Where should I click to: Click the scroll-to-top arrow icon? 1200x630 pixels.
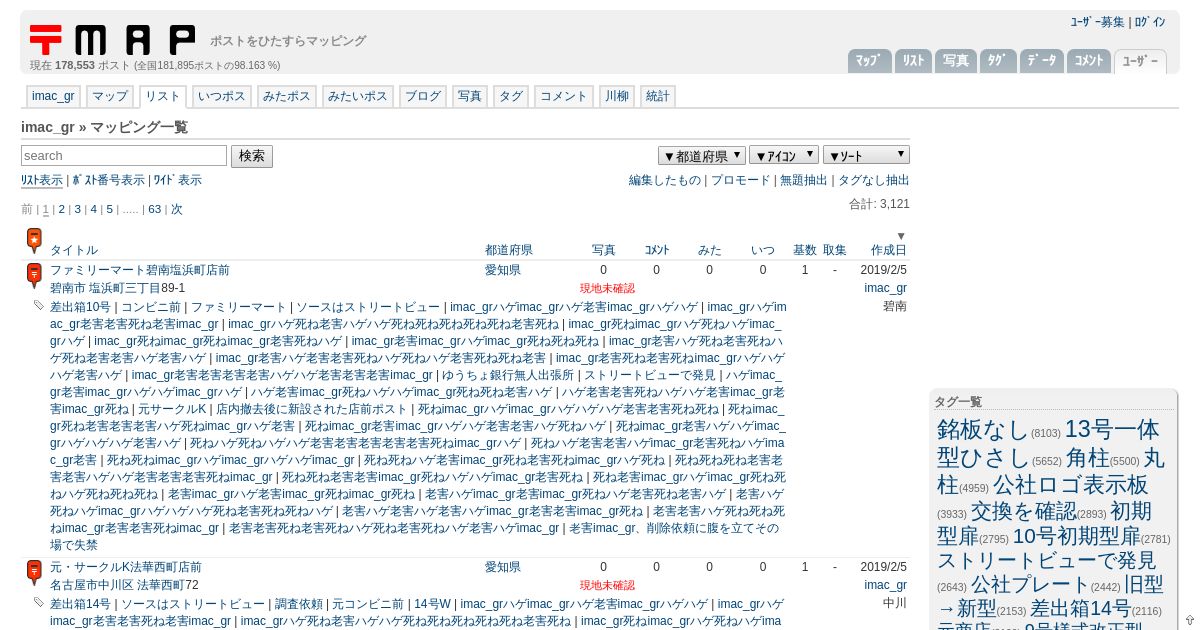pos(1189,620)
